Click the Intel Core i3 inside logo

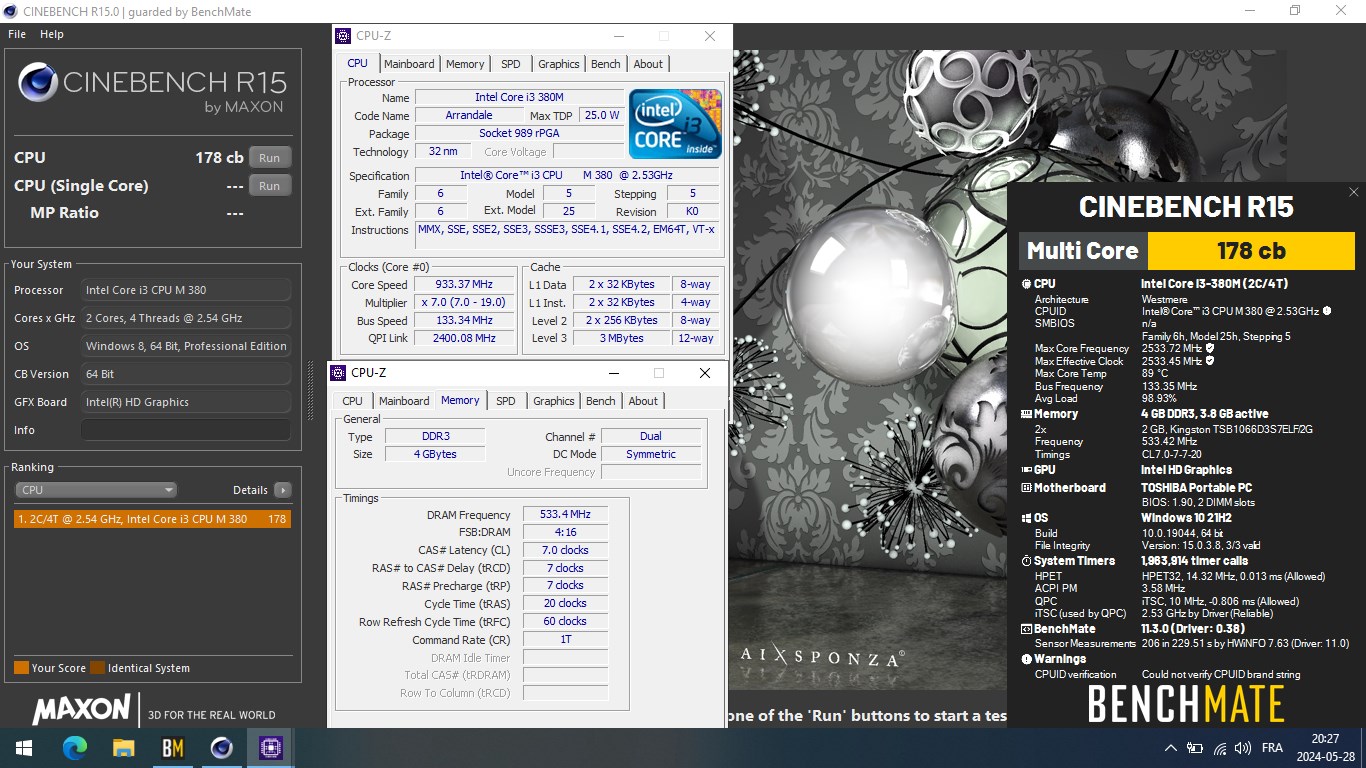pos(675,123)
